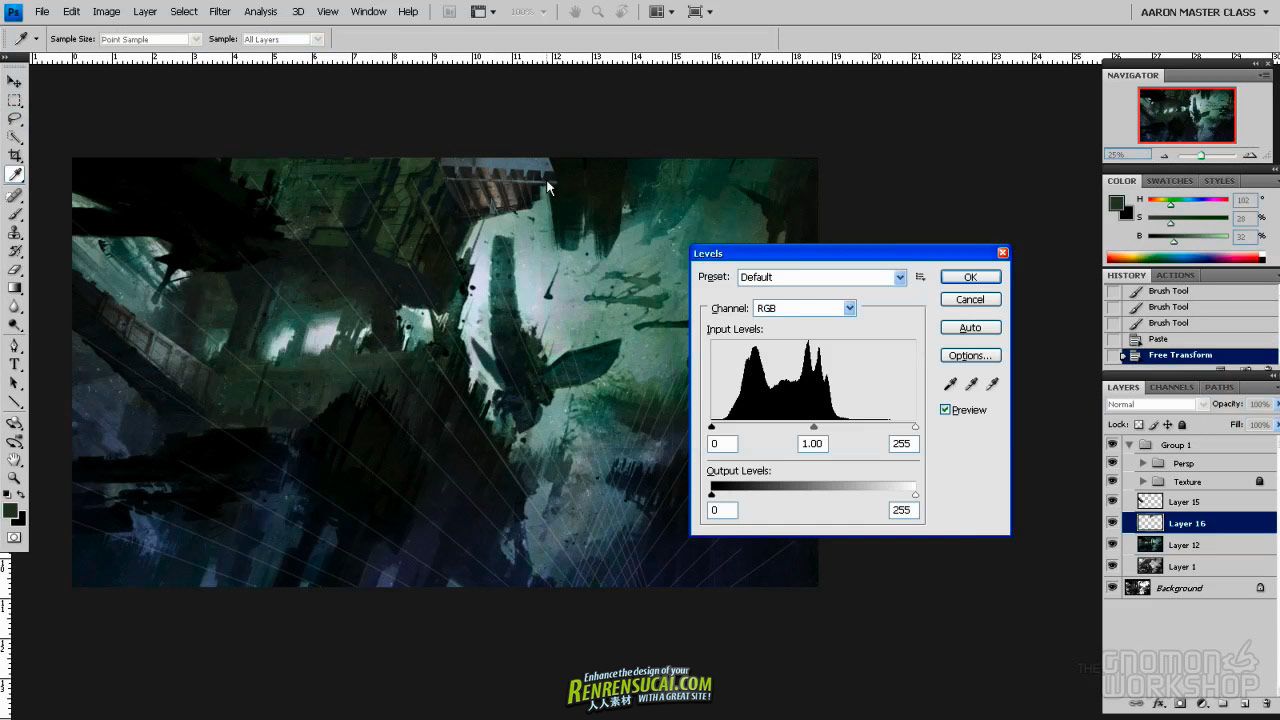Viewport: 1280px width, 720px height.
Task: Hide Layer 12 visibility eye
Action: point(1112,545)
